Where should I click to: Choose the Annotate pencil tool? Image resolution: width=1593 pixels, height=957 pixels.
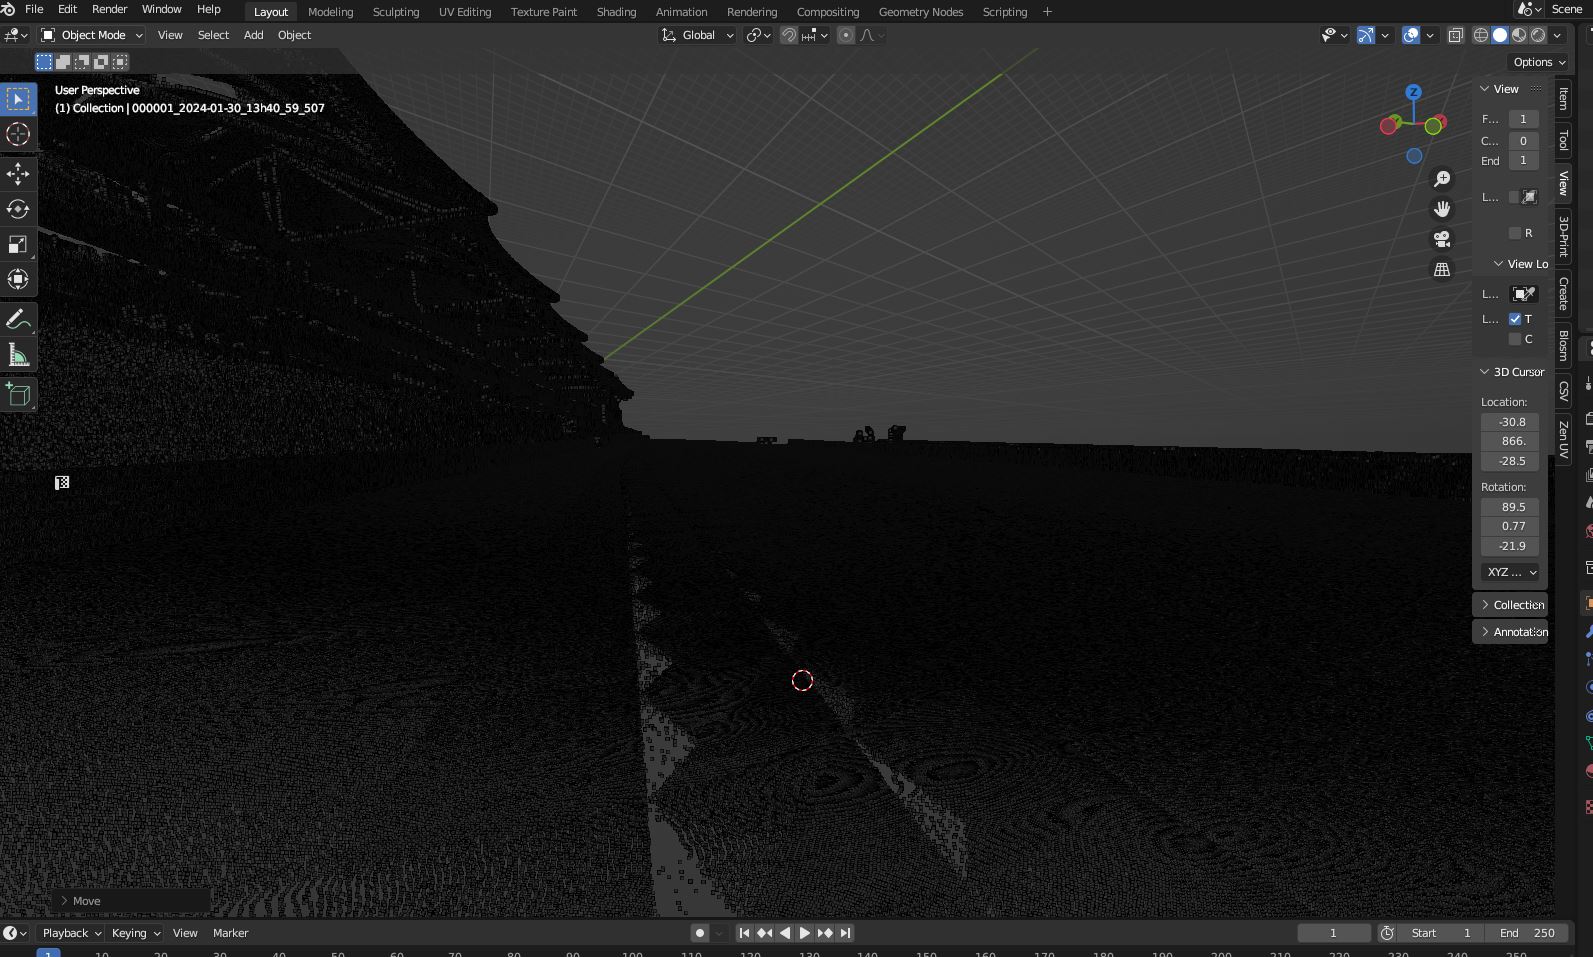click(18, 320)
